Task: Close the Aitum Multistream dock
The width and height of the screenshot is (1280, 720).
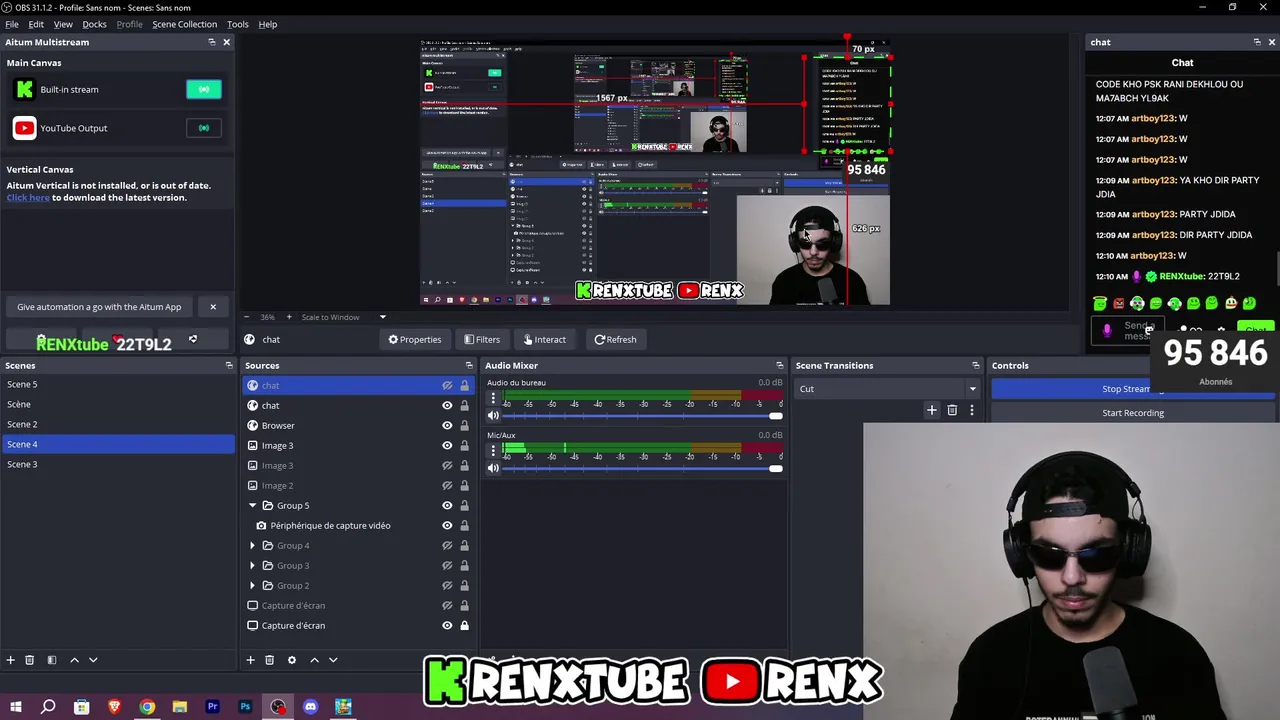Action: [226, 42]
